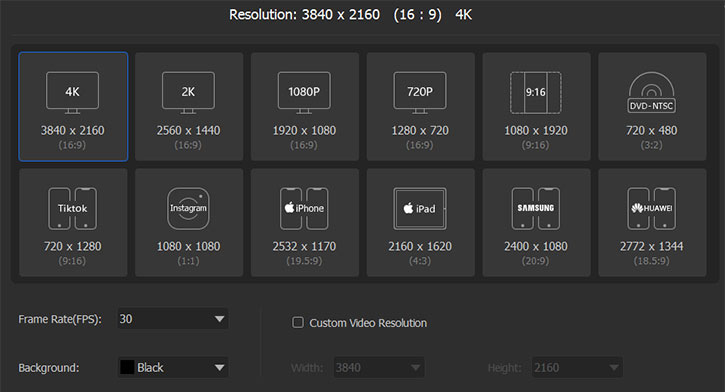Choose the Samsung phone preset icon
725x392 pixels.
(535, 208)
